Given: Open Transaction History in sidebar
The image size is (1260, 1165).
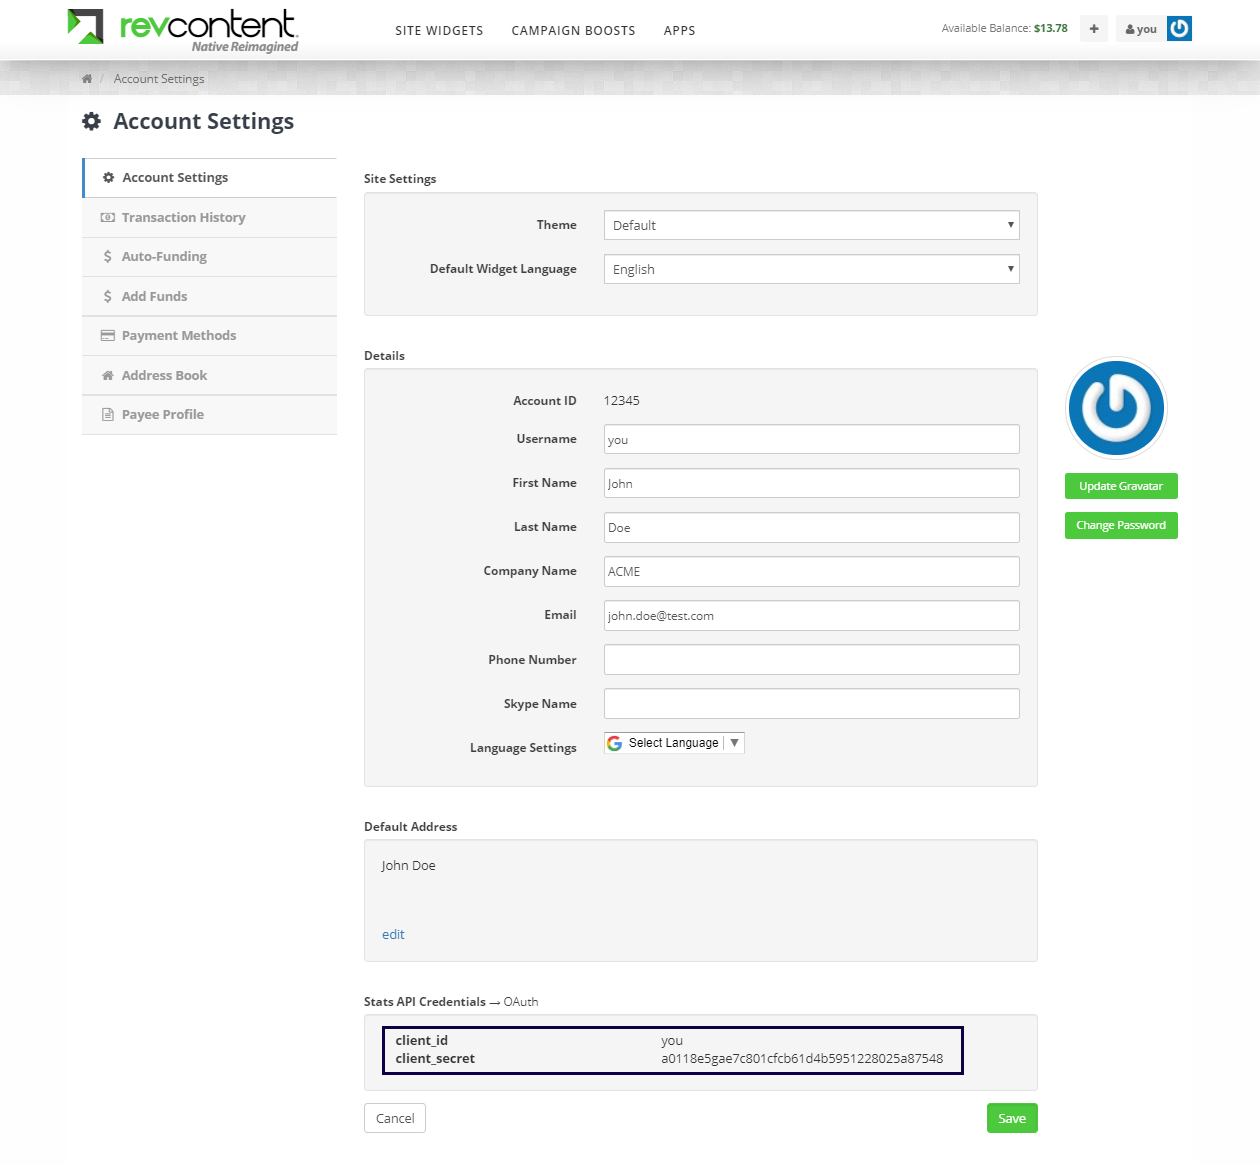Looking at the screenshot, I should [183, 218].
